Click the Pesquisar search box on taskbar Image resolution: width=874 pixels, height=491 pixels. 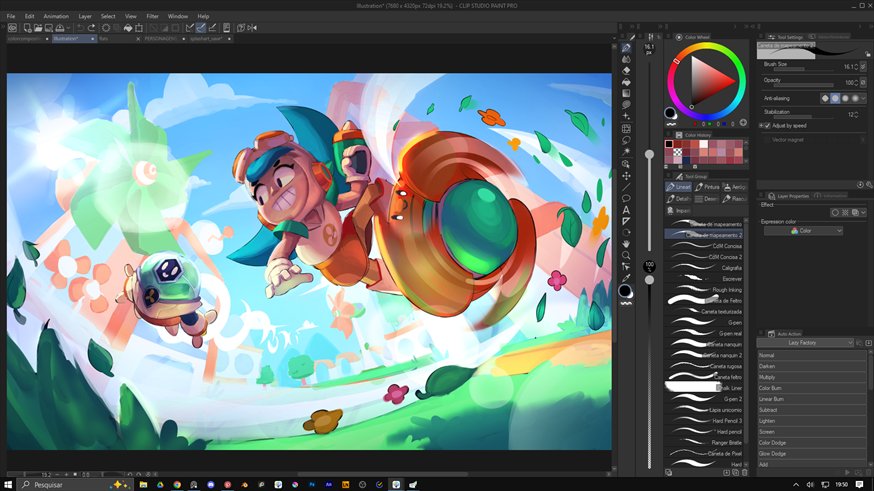click(x=75, y=485)
